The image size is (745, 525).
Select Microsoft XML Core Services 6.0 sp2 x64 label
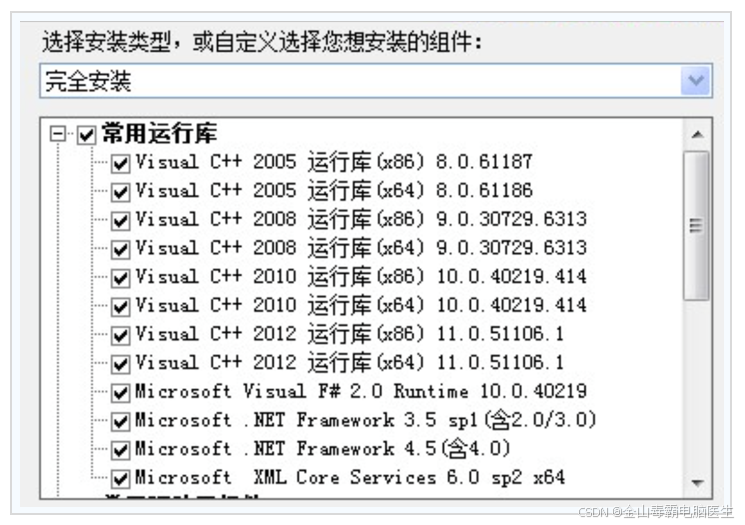(350, 477)
